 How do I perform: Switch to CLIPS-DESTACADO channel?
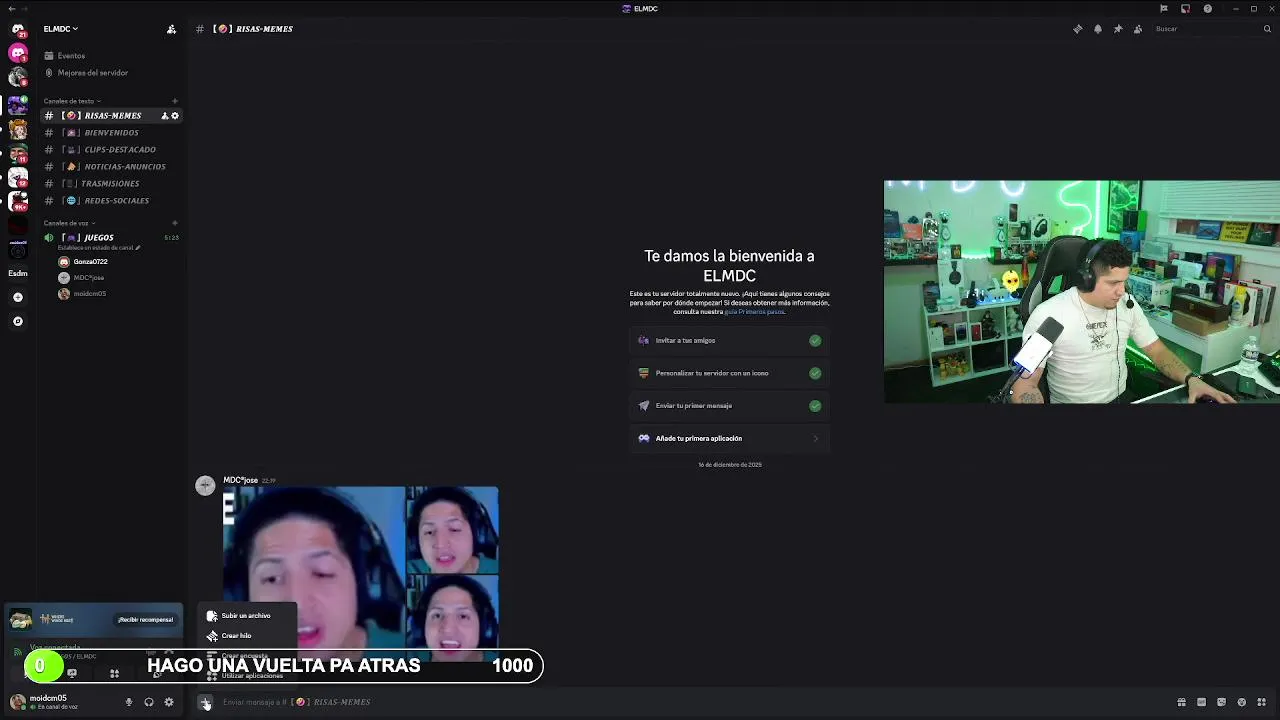pyautogui.click(x=111, y=150)
